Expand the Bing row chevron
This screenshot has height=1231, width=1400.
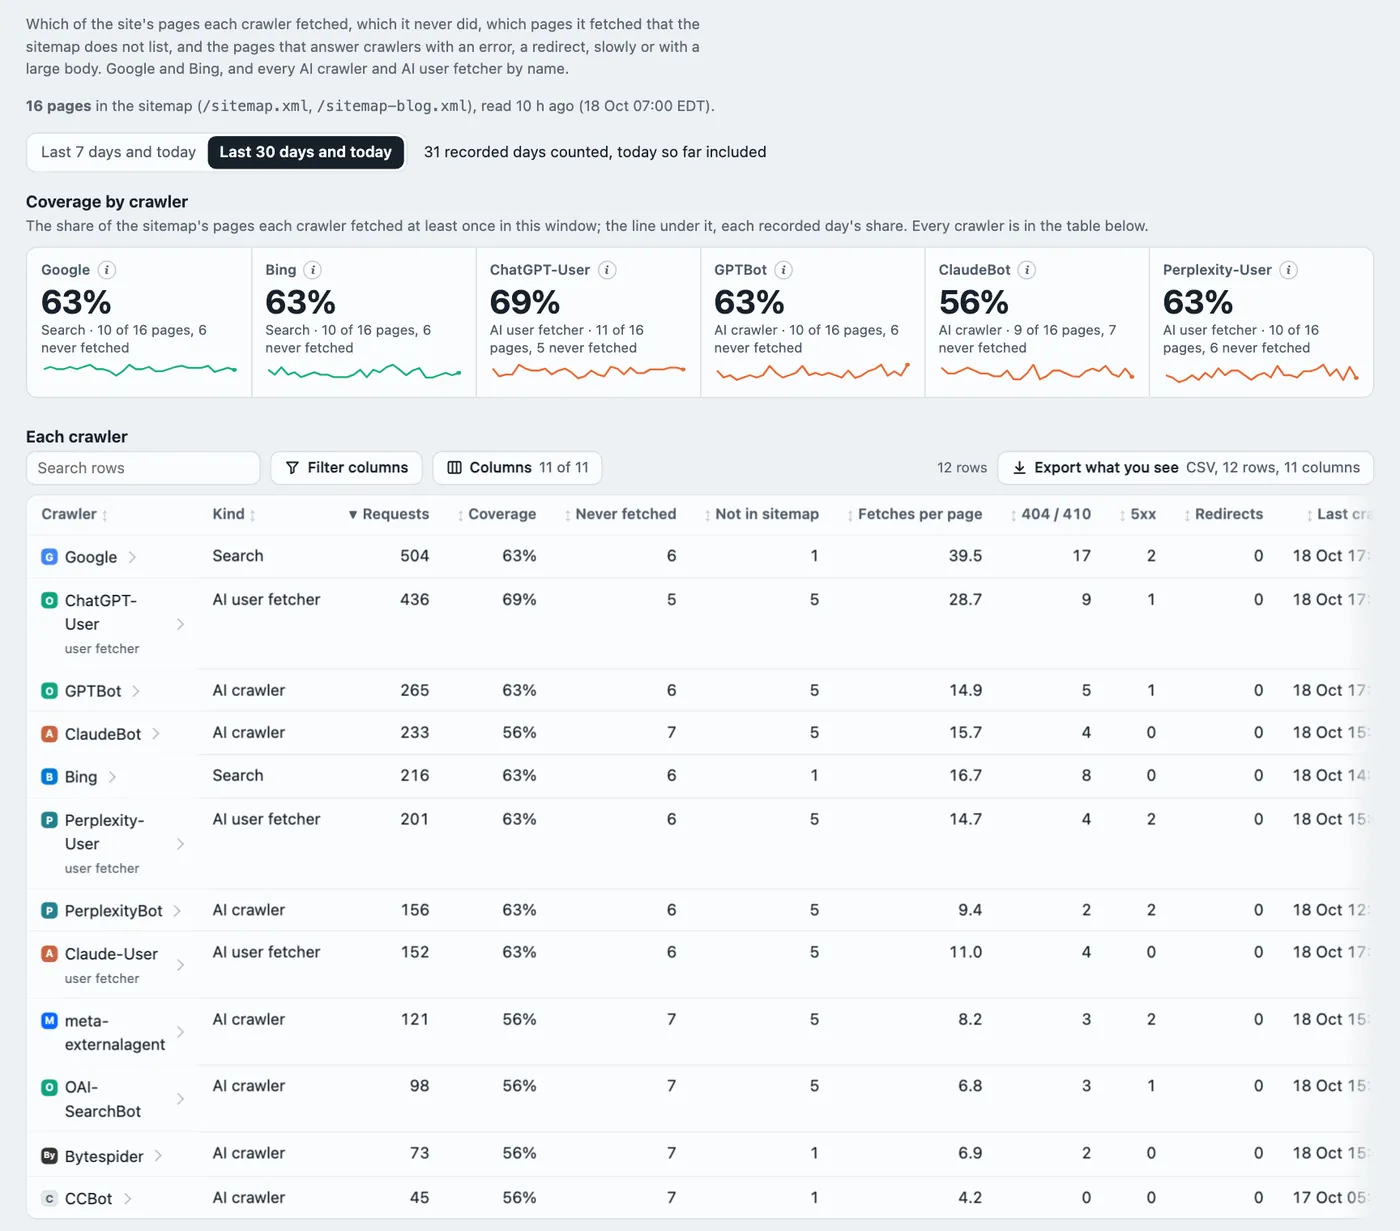pos(112,777)
